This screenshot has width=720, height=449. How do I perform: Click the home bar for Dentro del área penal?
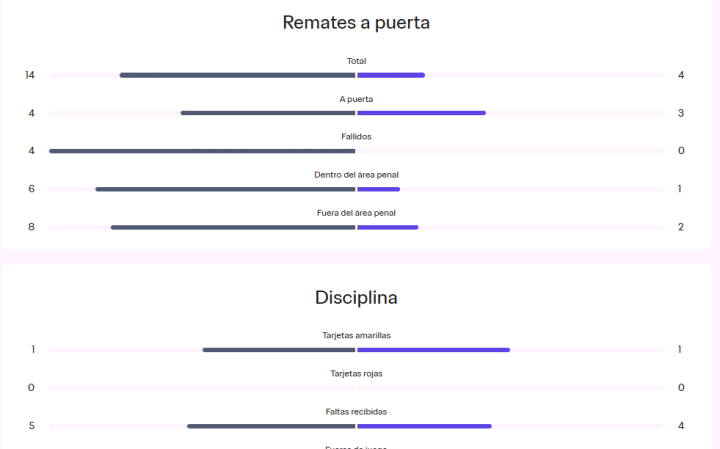(225, 189)
